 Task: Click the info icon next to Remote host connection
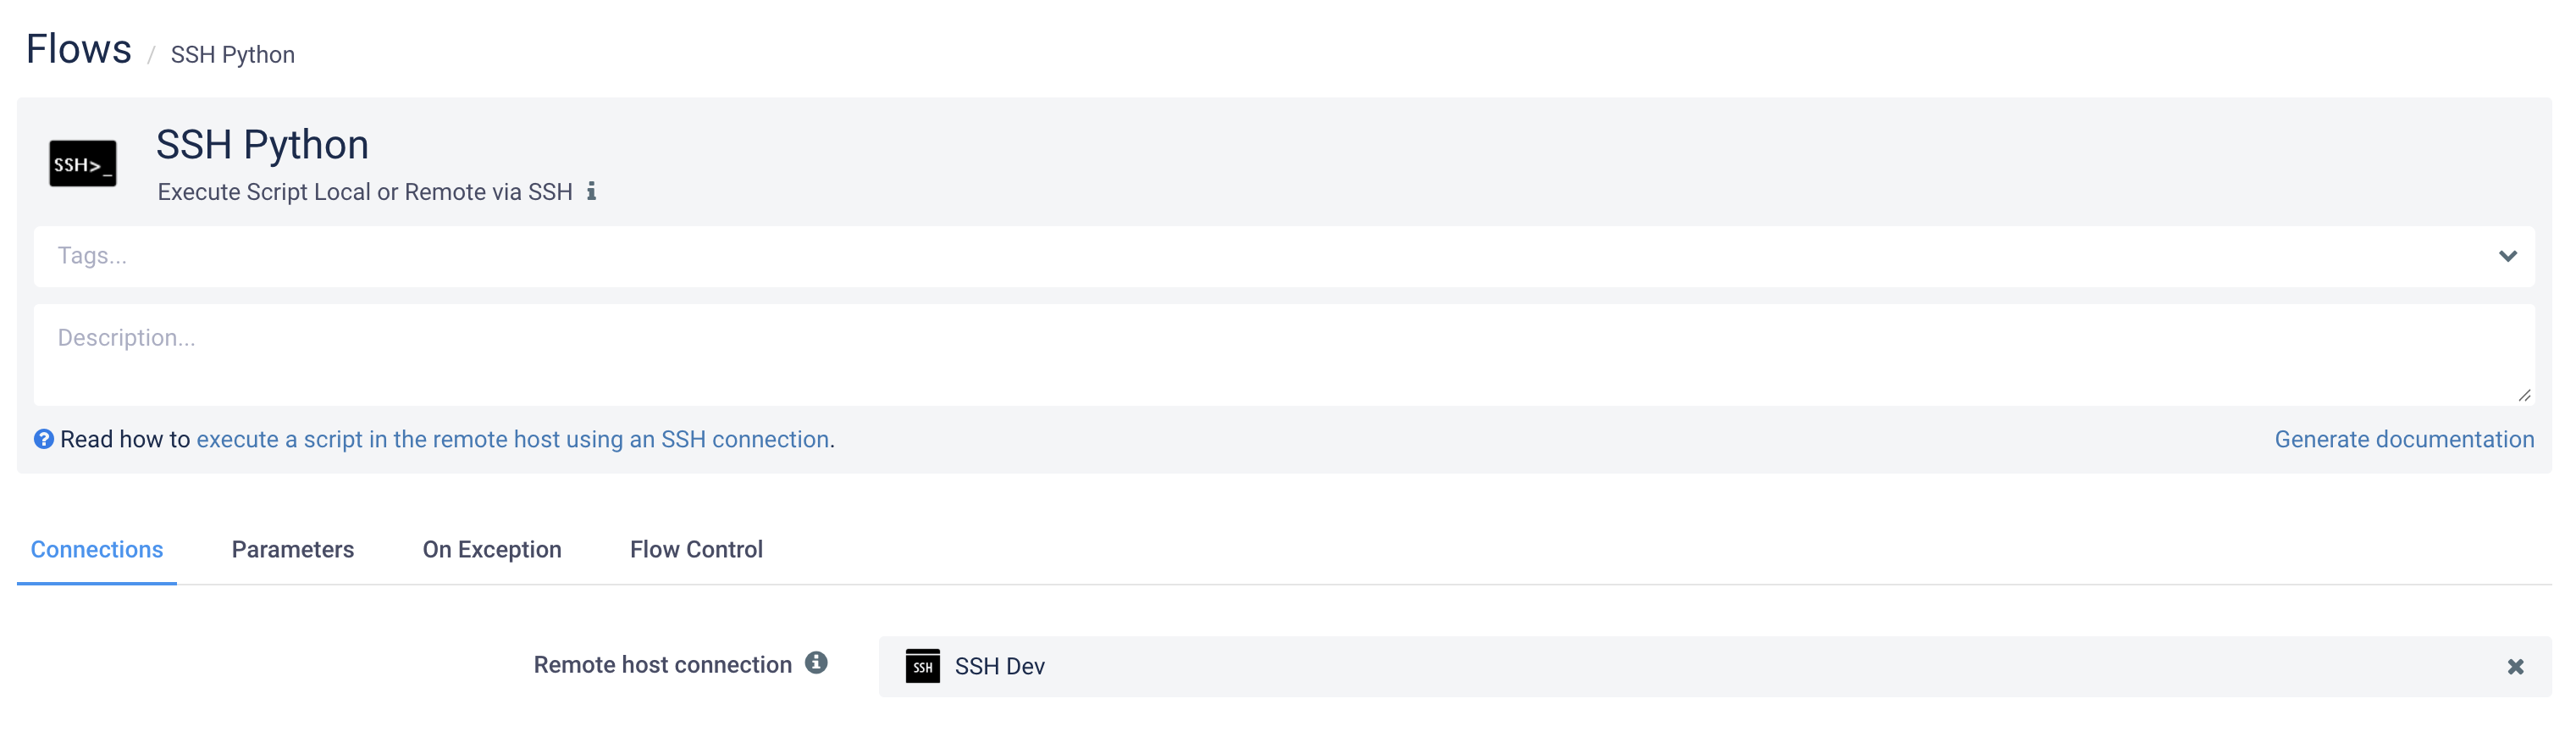(817, 662)
